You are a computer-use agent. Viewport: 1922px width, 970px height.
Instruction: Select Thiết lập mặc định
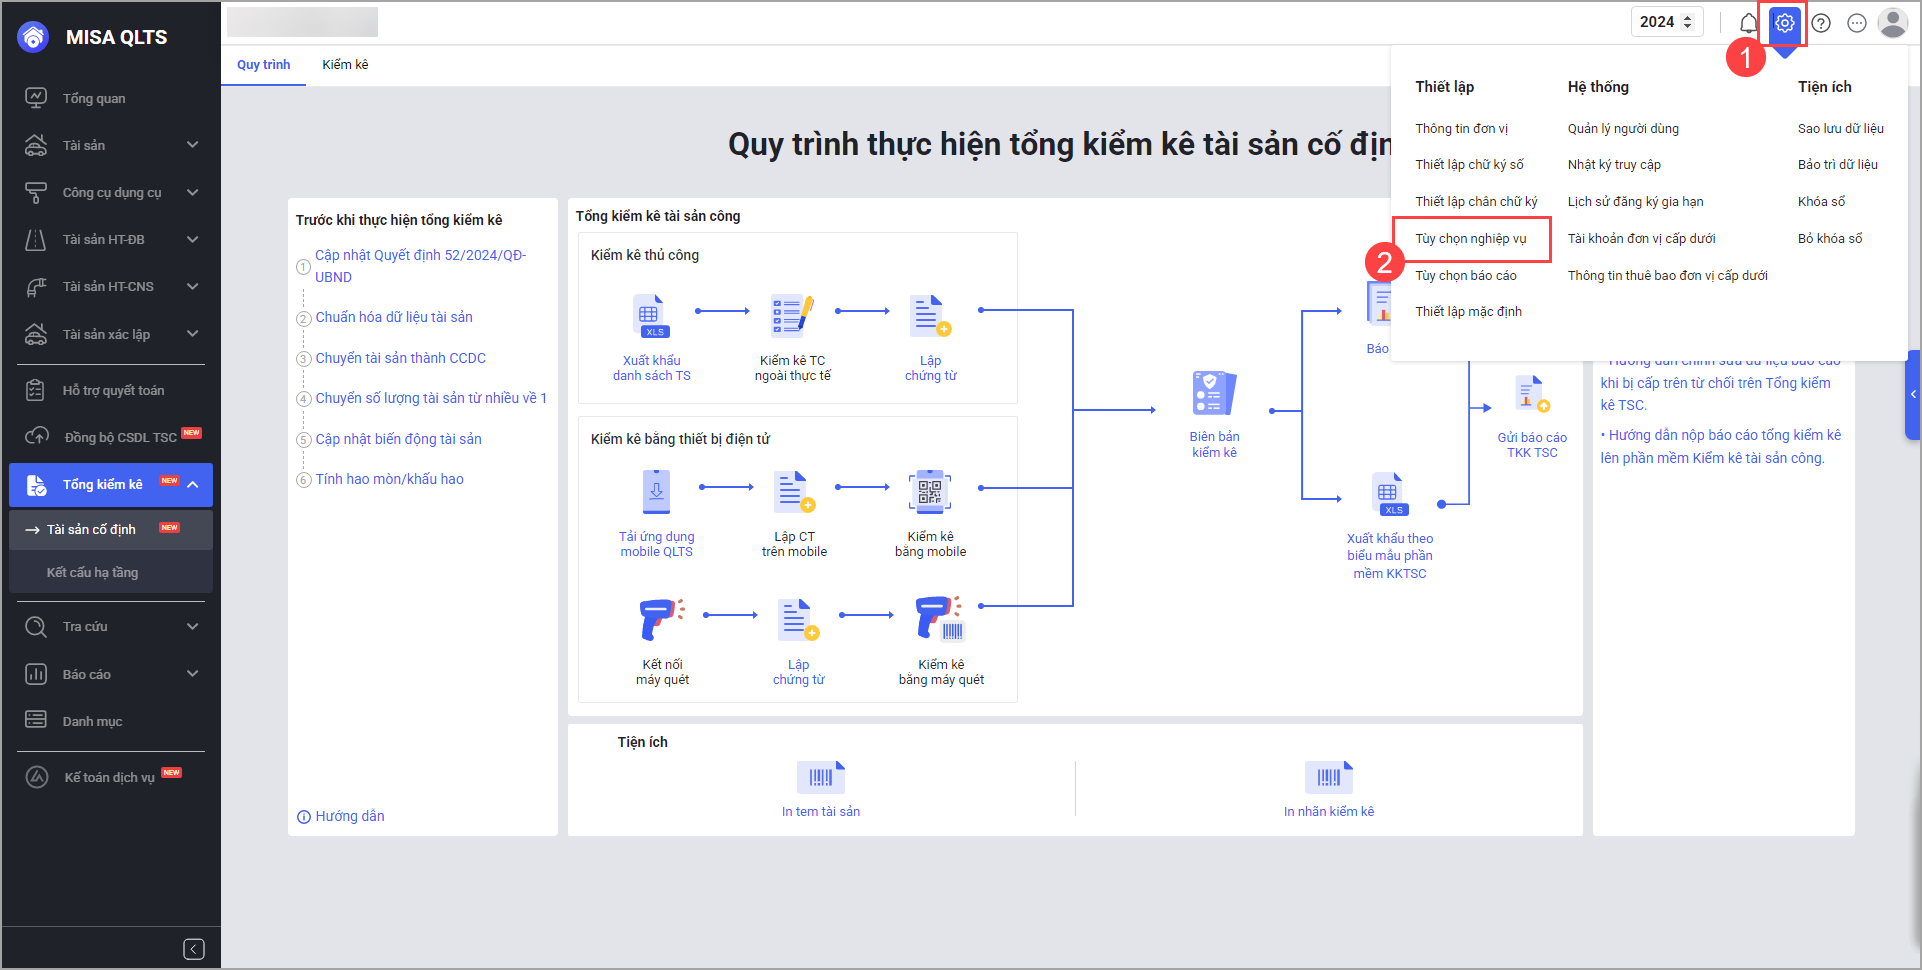pos(1468,312)
